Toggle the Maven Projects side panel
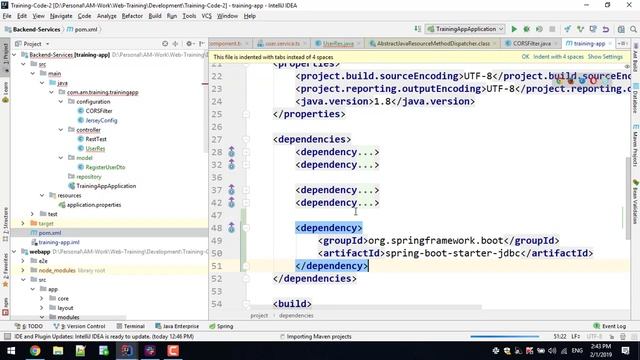640x360 pixels. click(x=636, y=145)
